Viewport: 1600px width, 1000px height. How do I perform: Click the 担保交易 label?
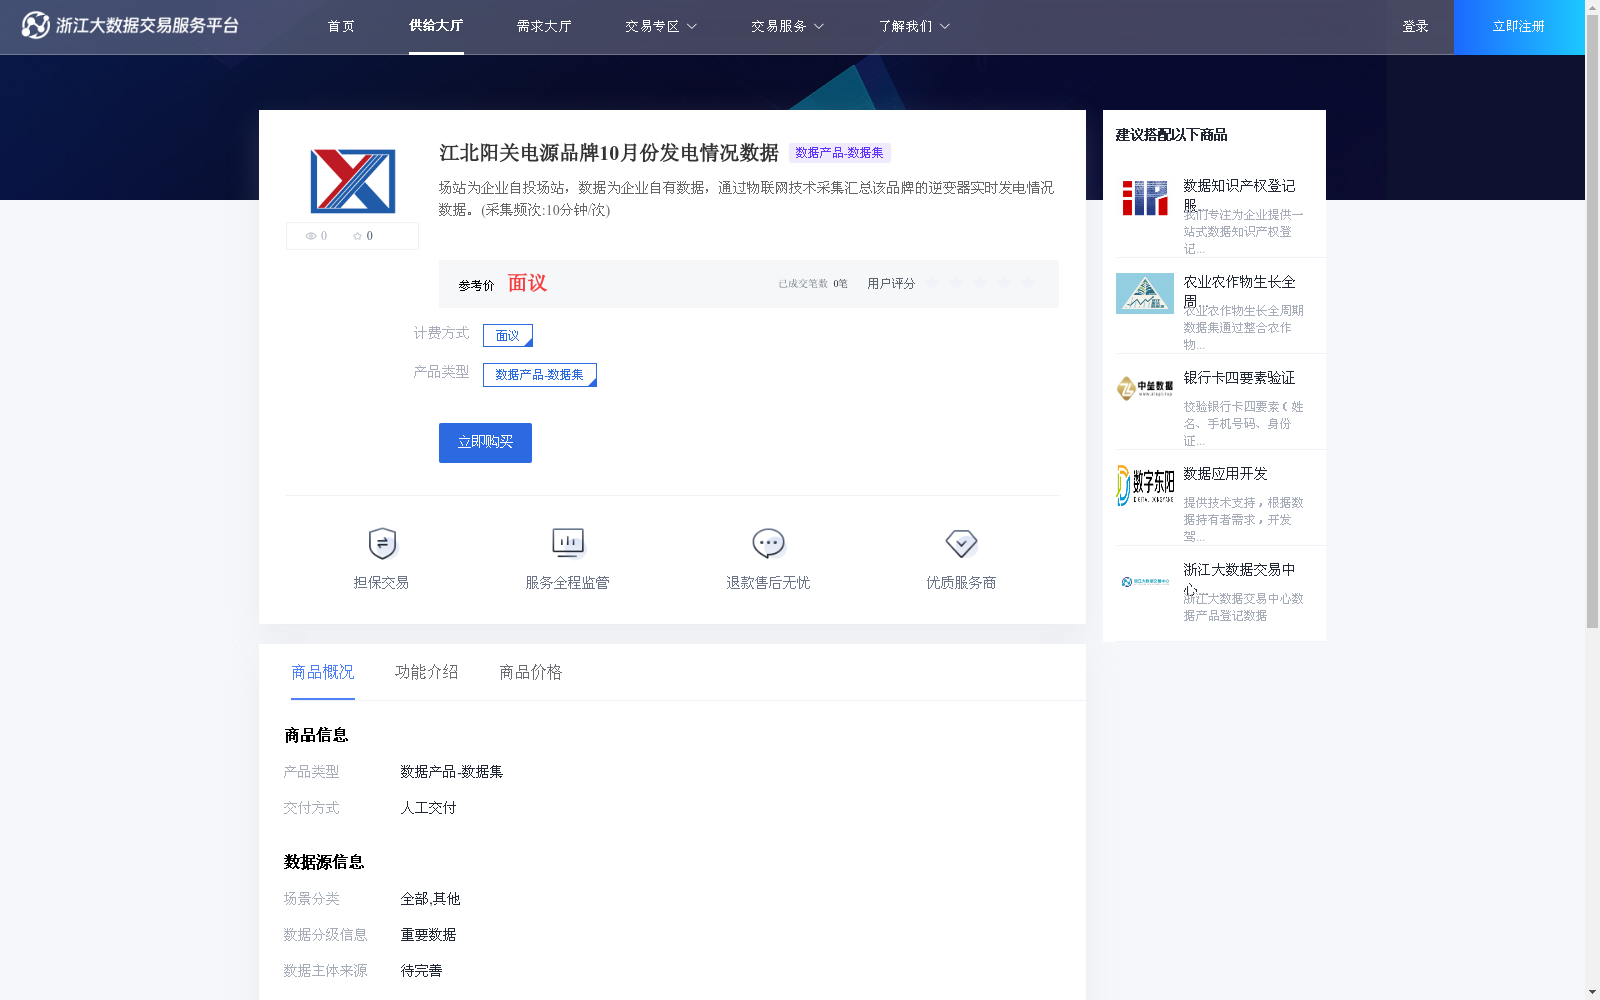381,583
